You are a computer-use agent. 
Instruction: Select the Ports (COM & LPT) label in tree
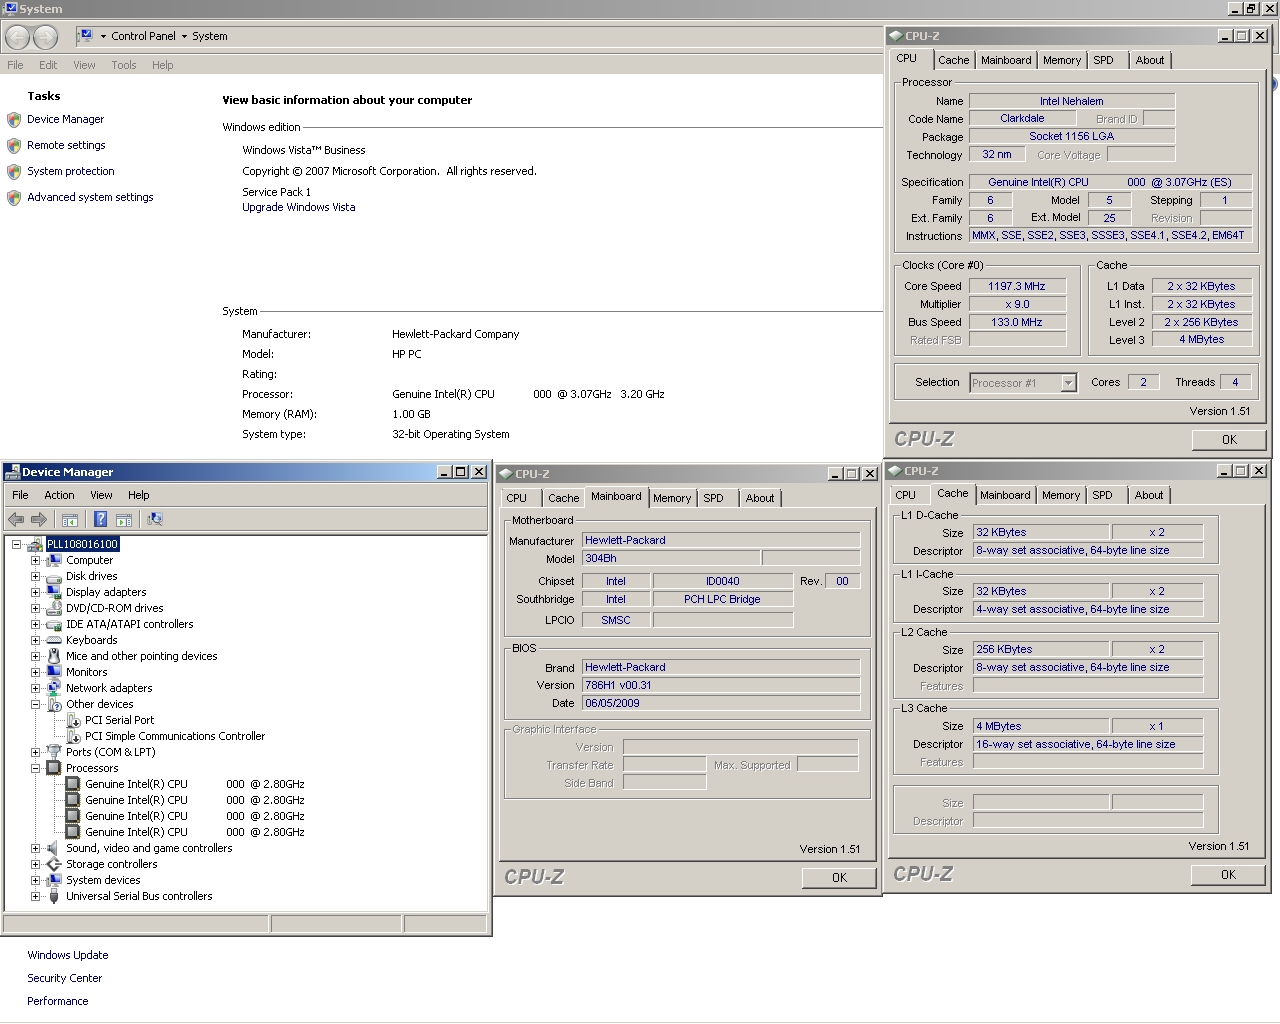pyautogui.click(x=110, y=752)
